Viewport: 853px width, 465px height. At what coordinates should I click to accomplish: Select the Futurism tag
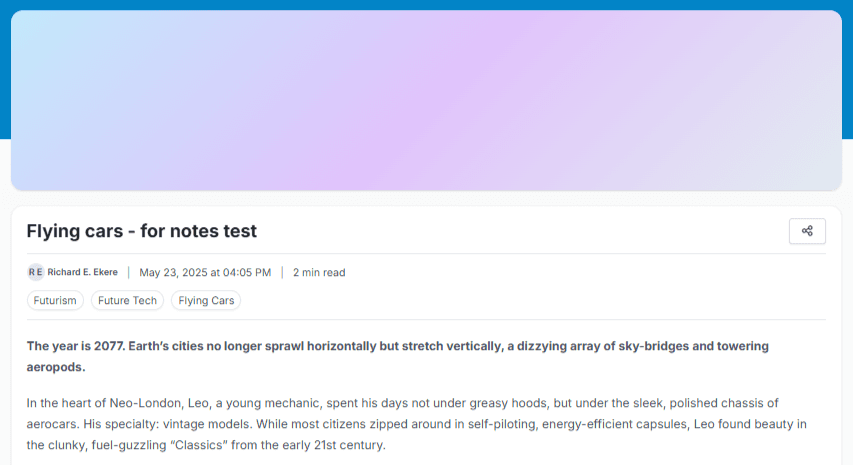[x=55, y=300]
